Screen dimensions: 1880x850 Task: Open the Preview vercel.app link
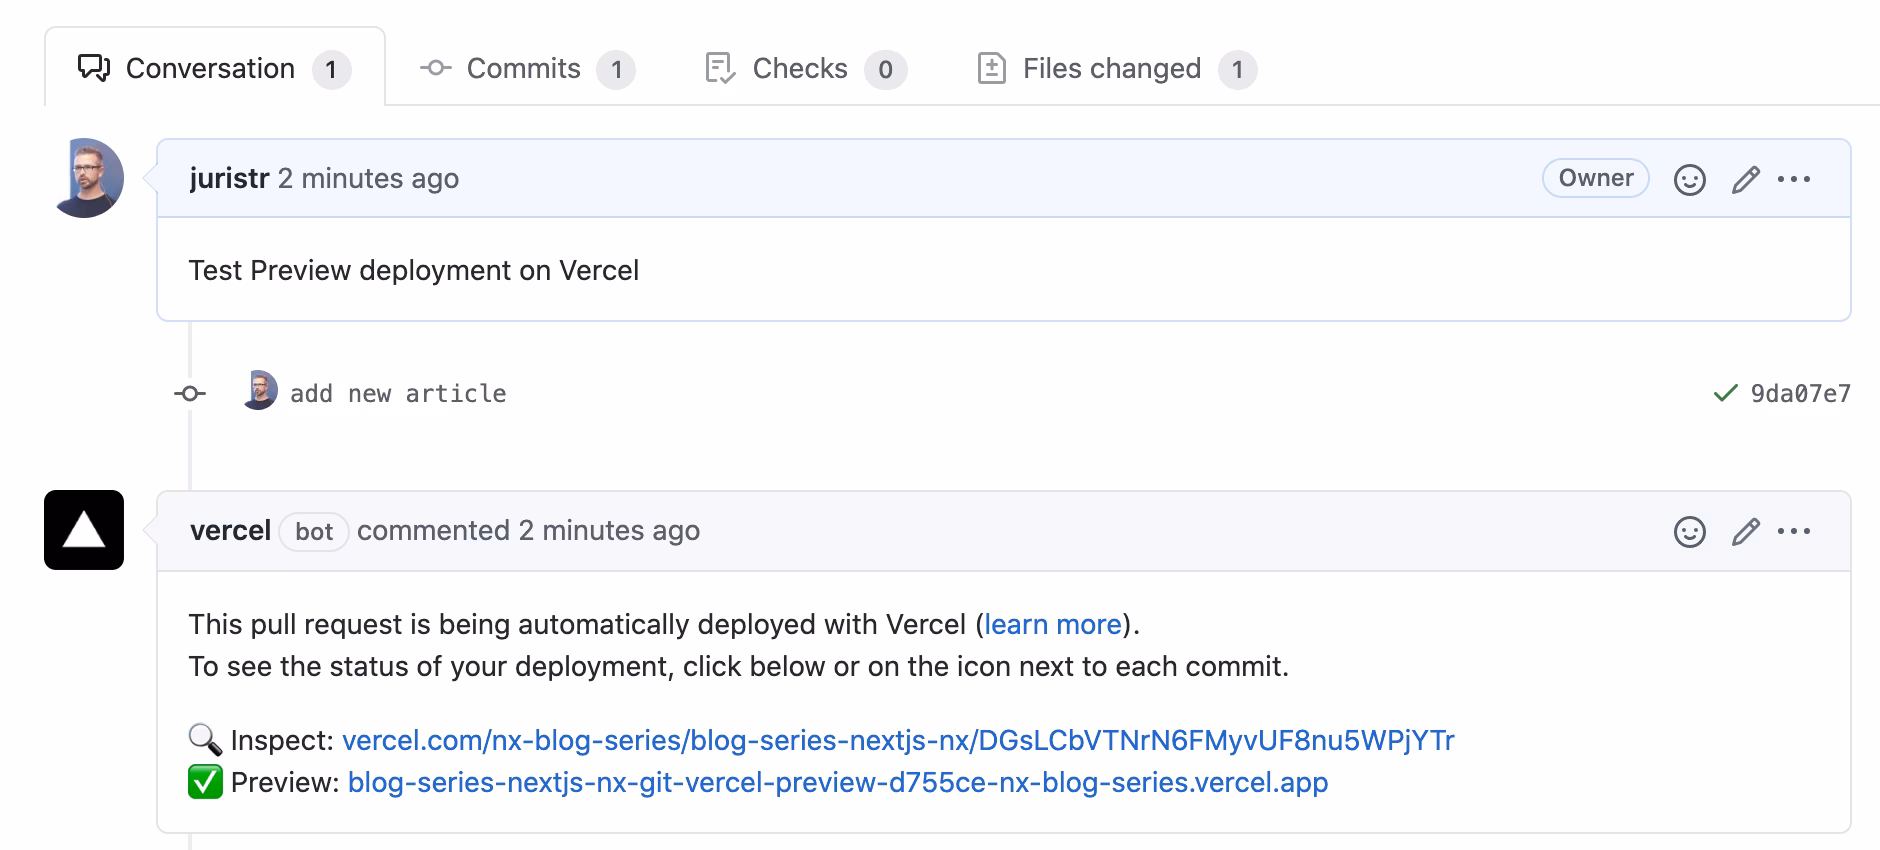coord(837,783)
